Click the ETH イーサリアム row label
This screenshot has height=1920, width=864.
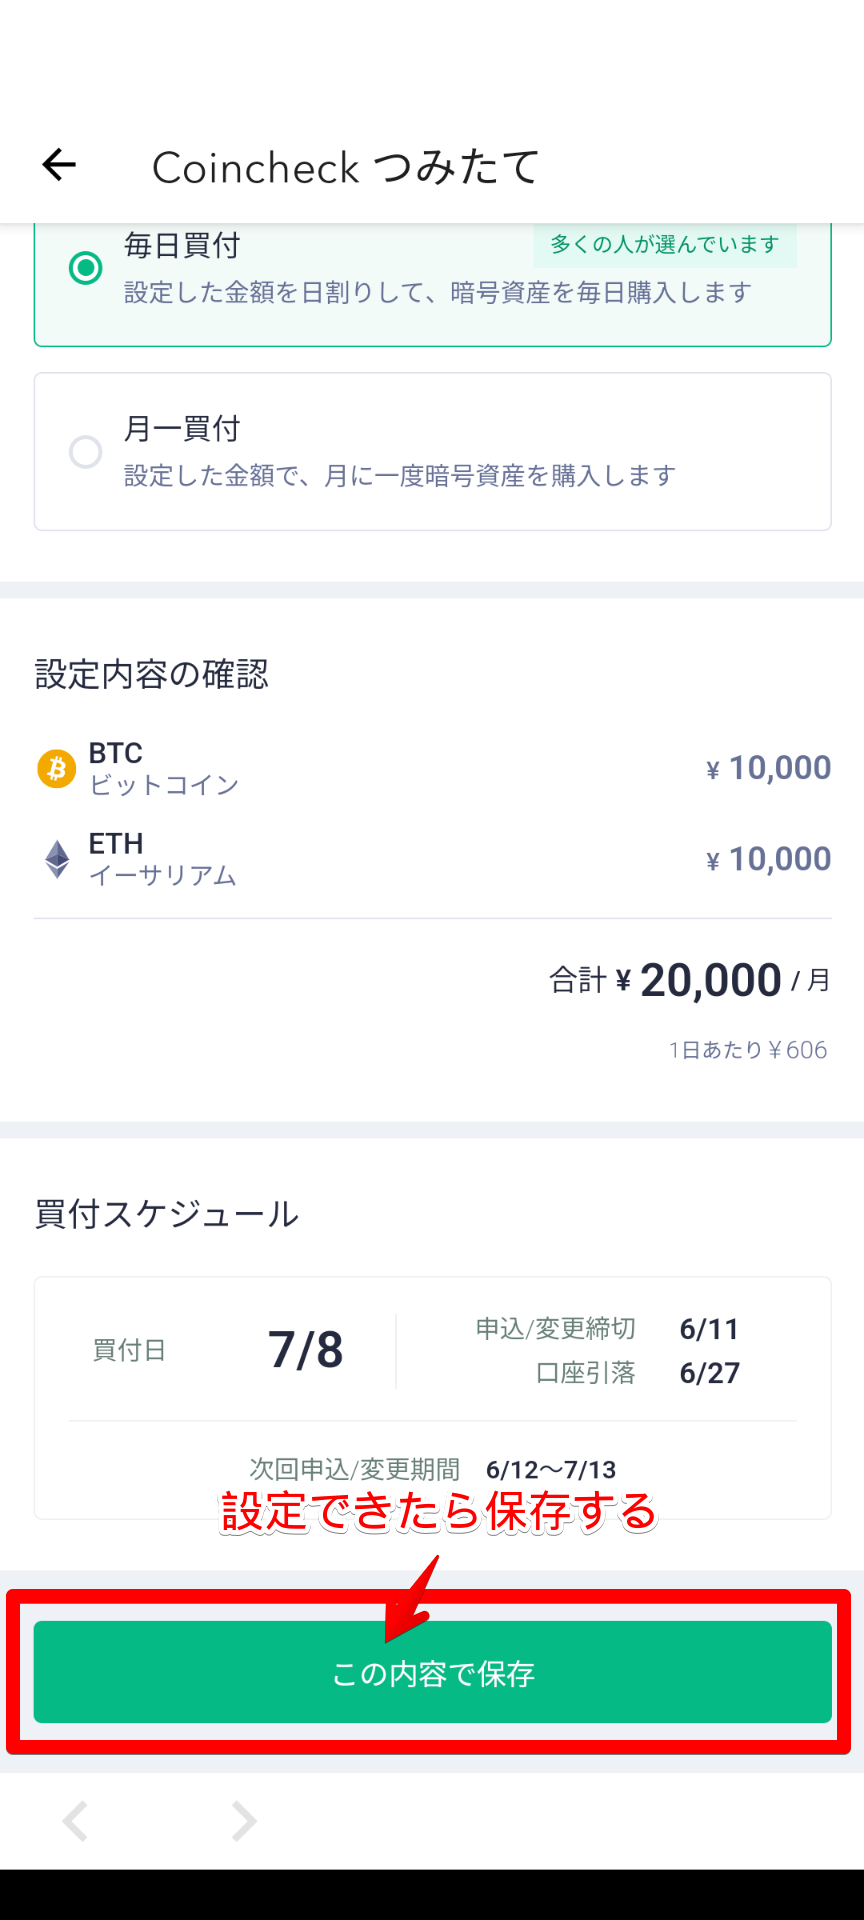[162, 859]
